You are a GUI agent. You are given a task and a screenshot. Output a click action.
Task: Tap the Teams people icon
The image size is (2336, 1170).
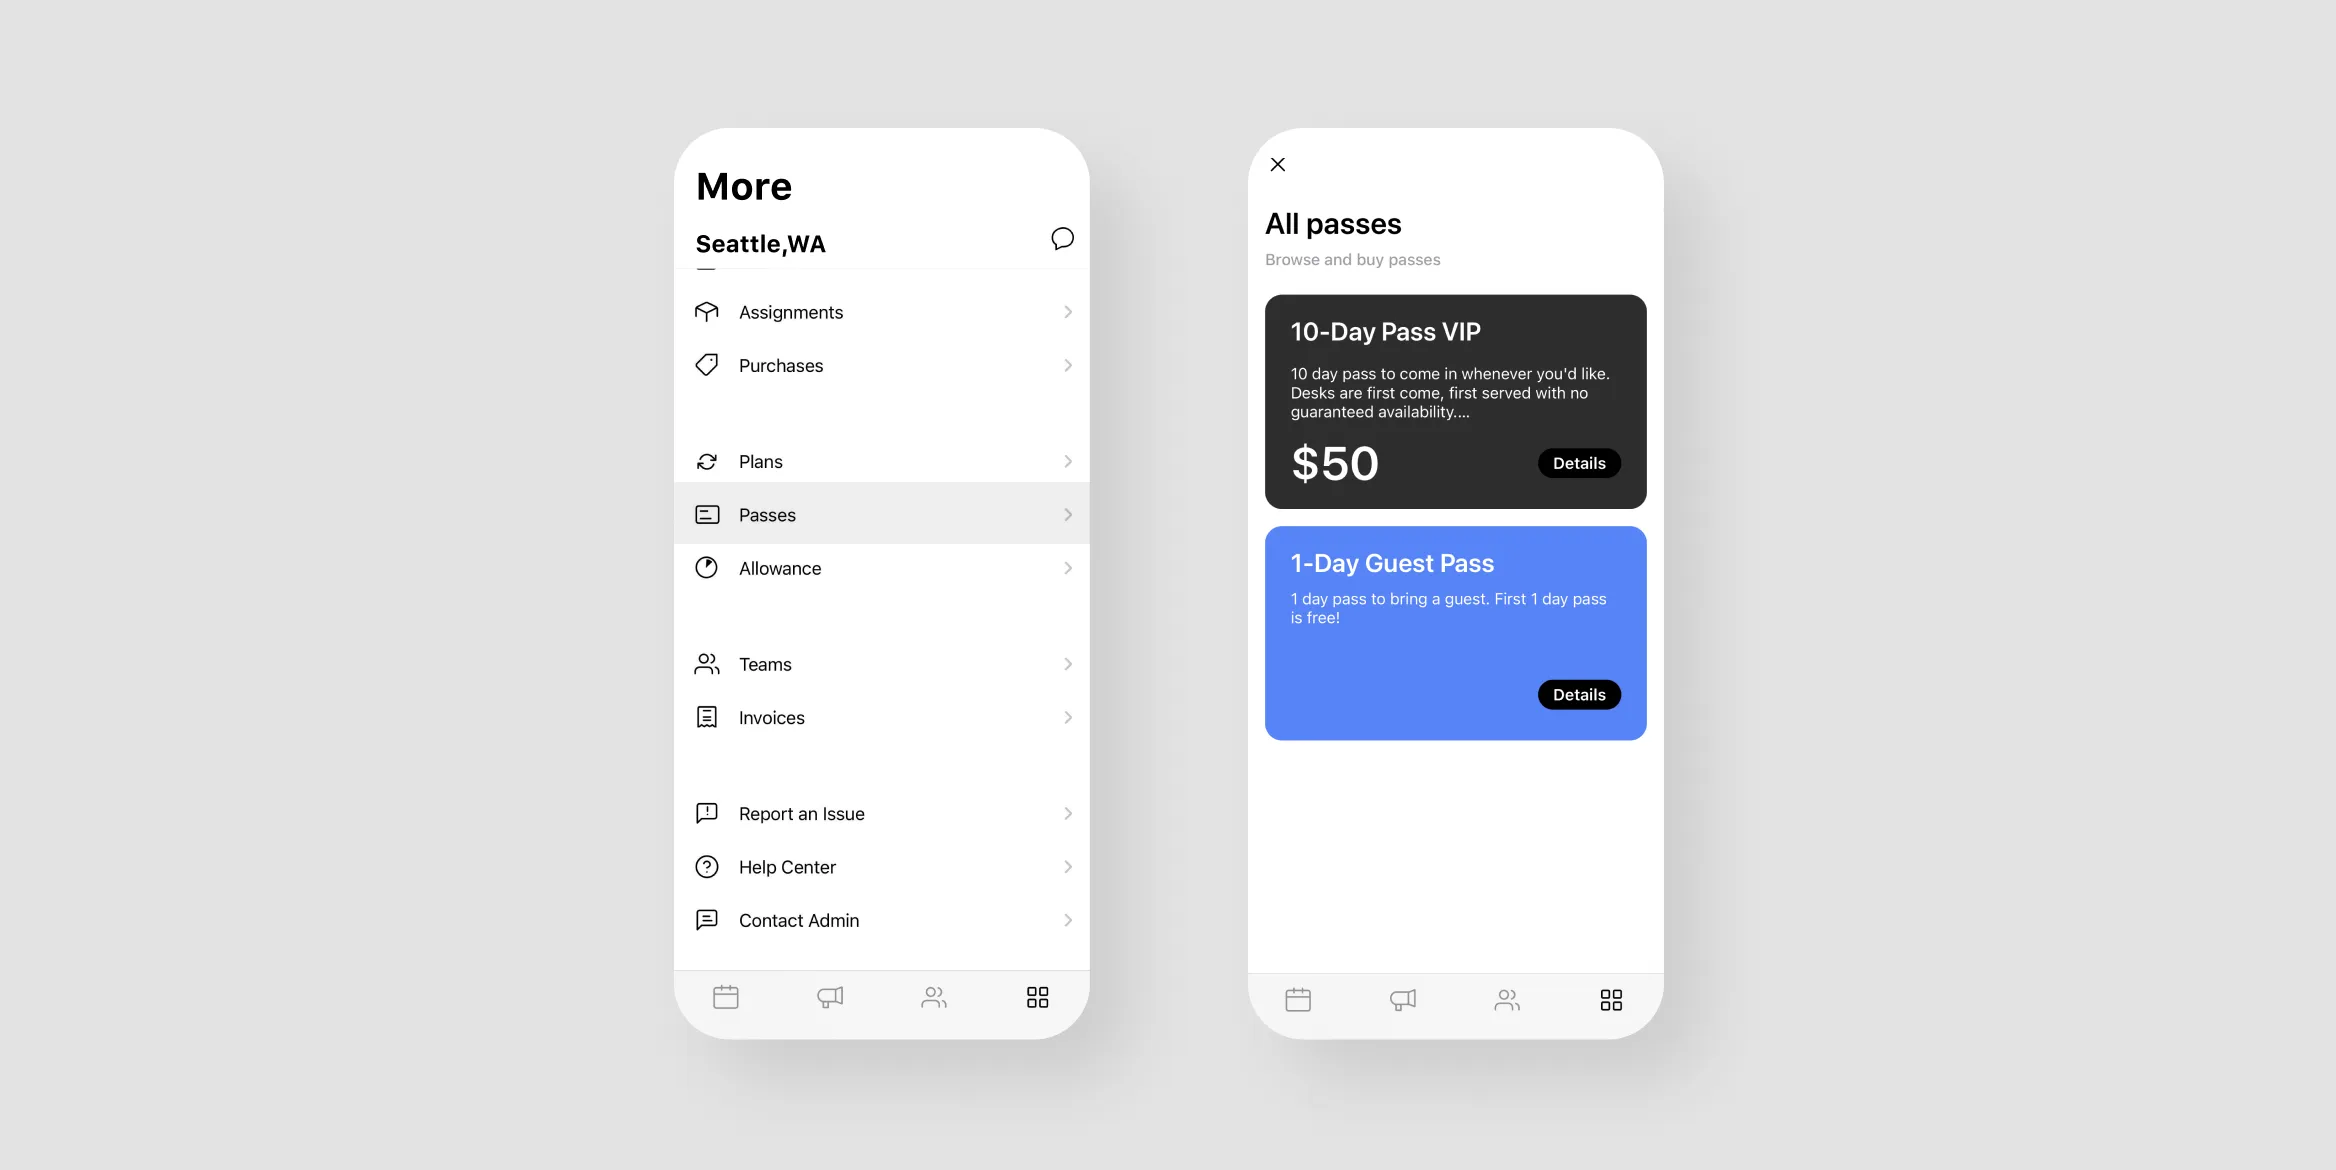(707, 663)
